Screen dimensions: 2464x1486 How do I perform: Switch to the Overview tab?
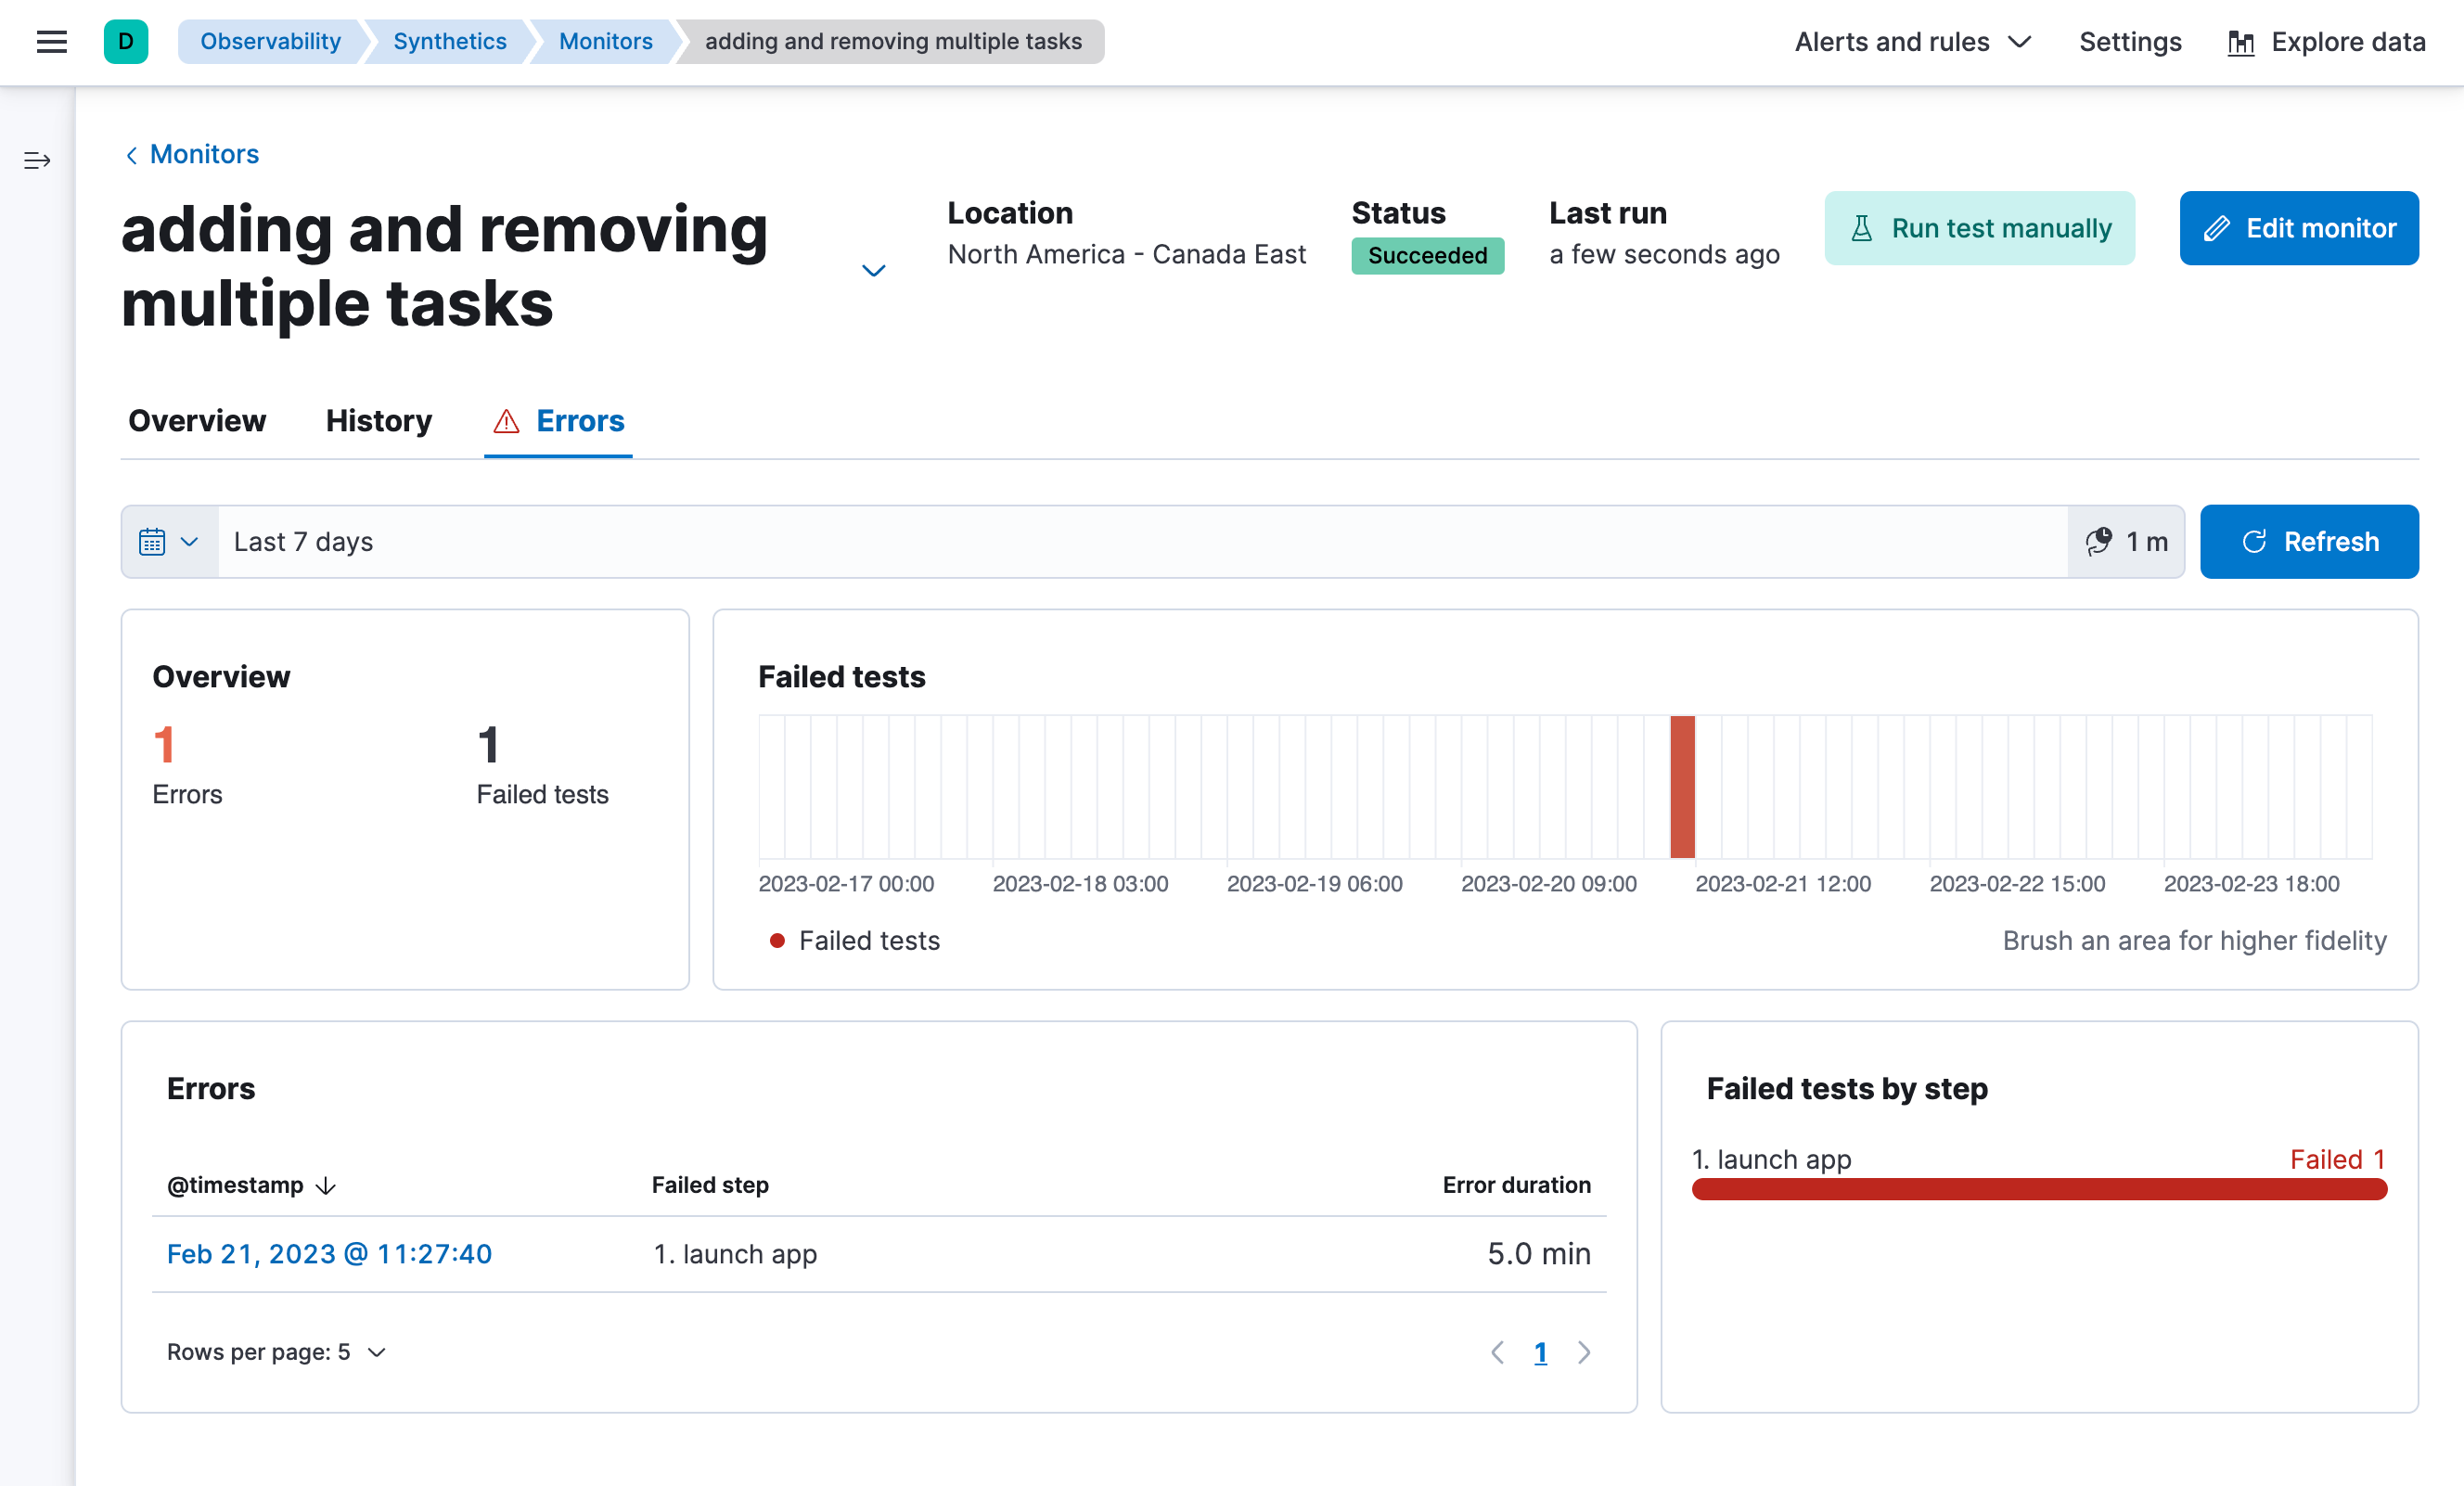(x=196, y=419)
